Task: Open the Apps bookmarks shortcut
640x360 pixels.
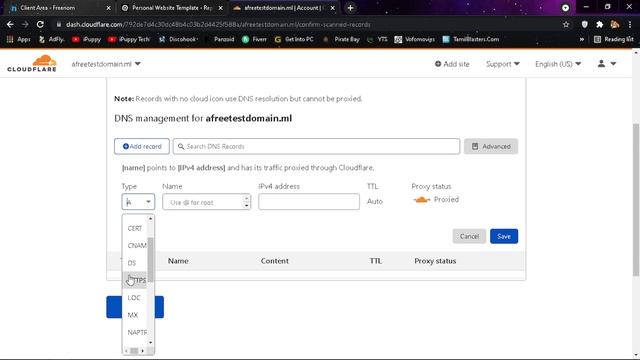Action: coord(19,39)
